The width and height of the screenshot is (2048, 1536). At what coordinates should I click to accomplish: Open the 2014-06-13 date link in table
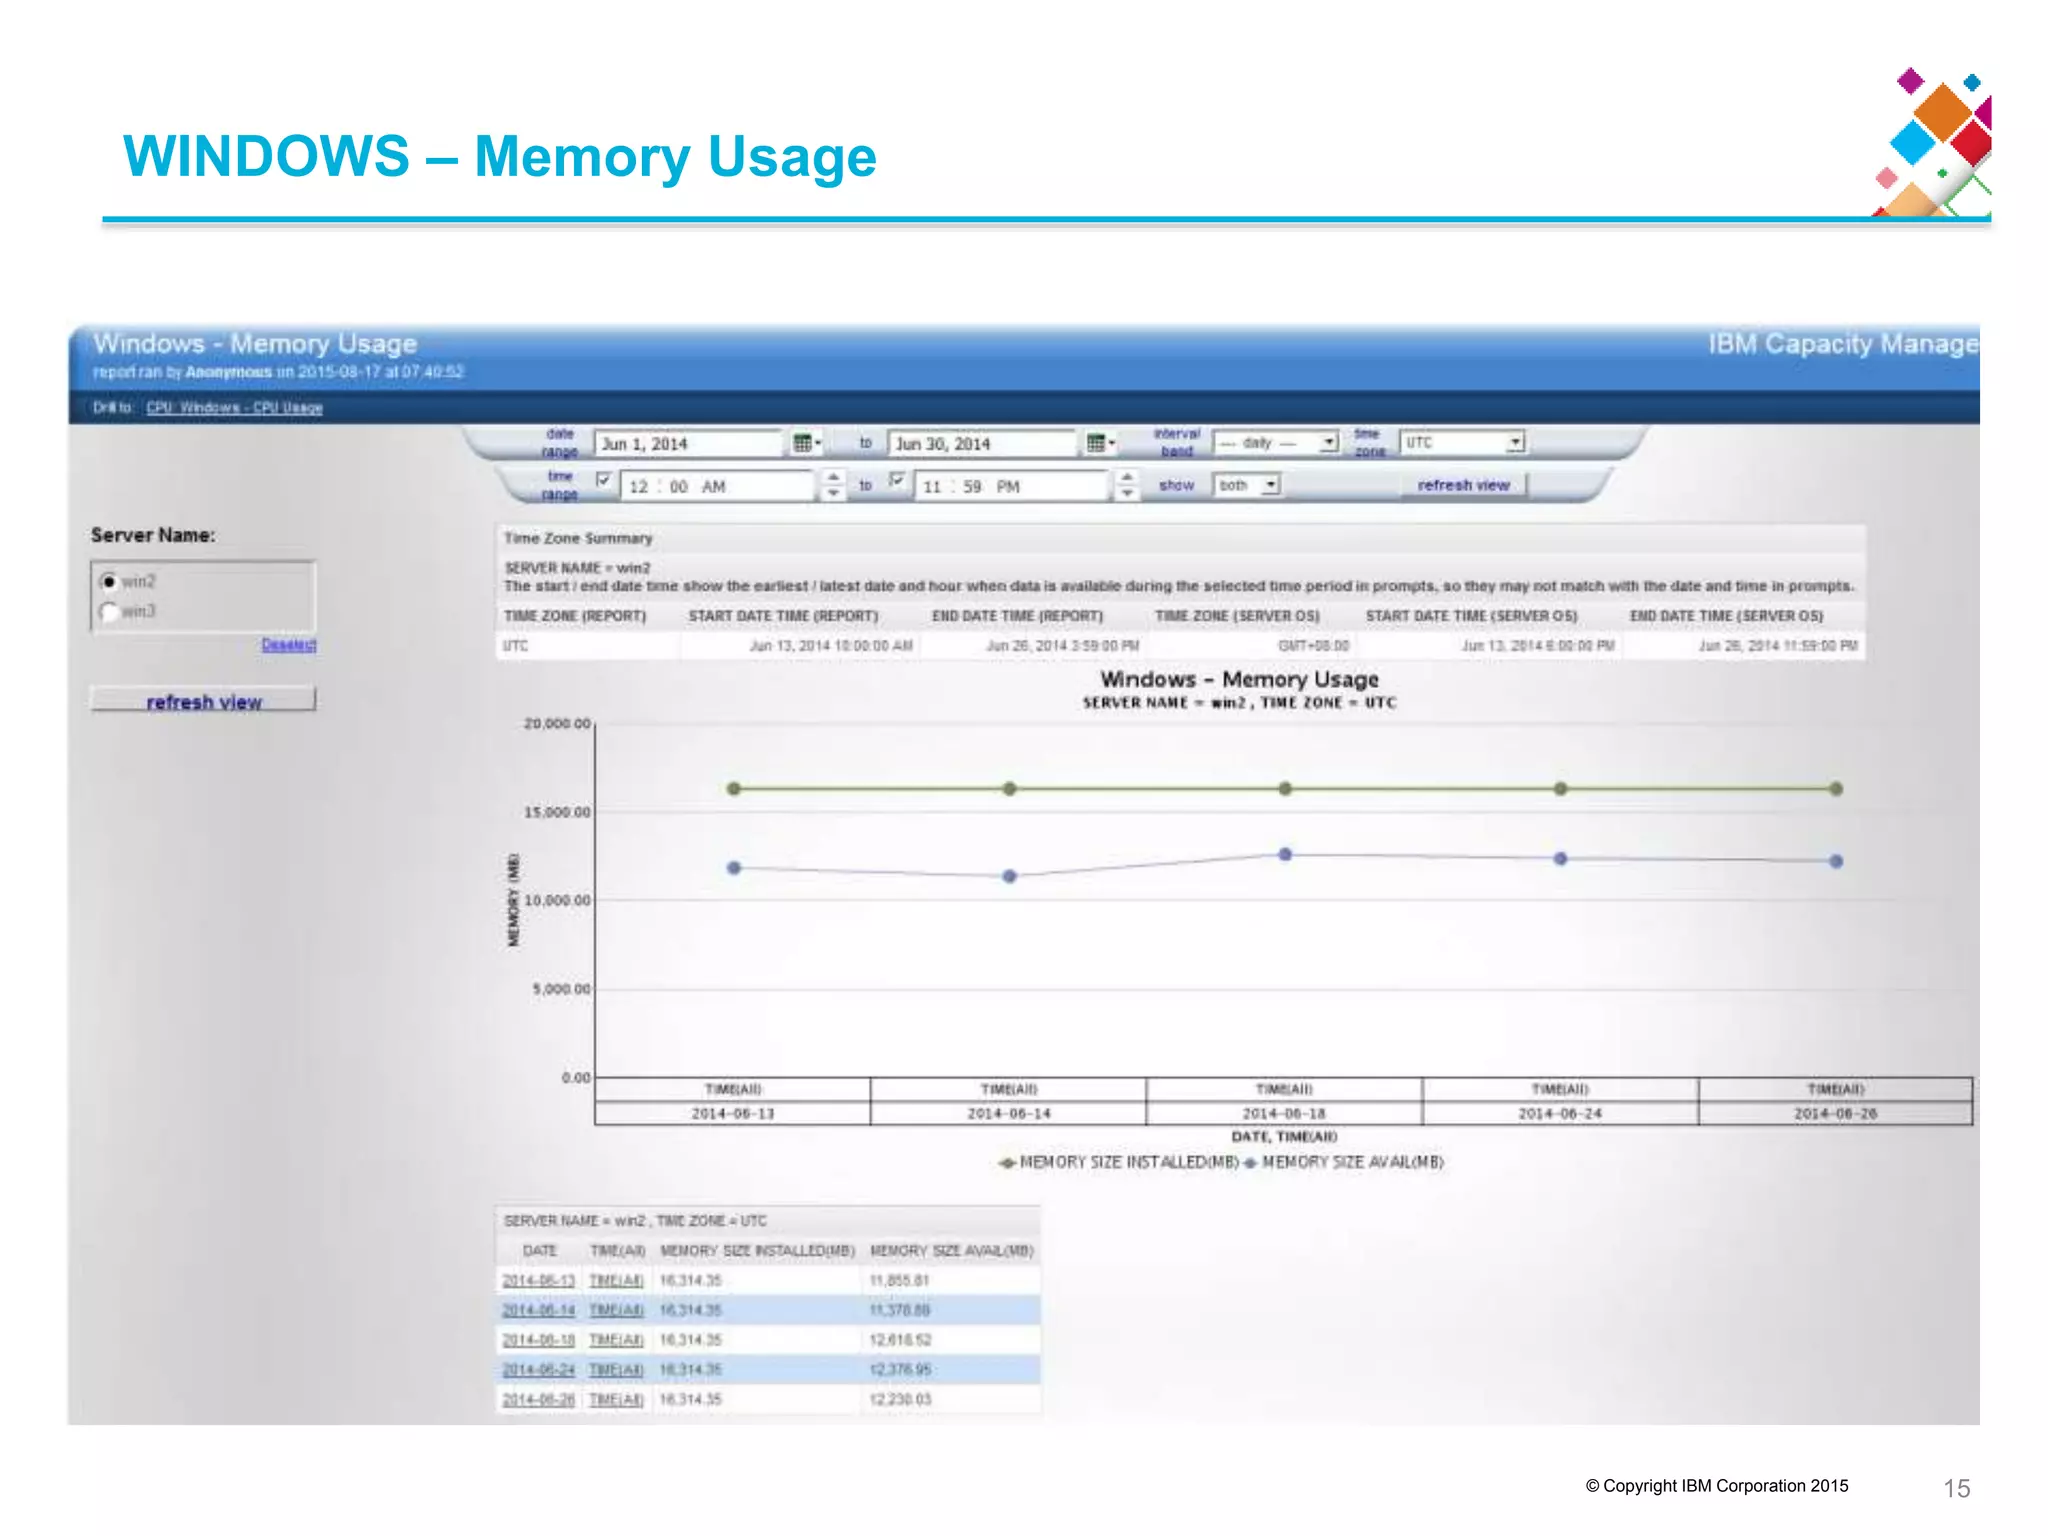538,1281
